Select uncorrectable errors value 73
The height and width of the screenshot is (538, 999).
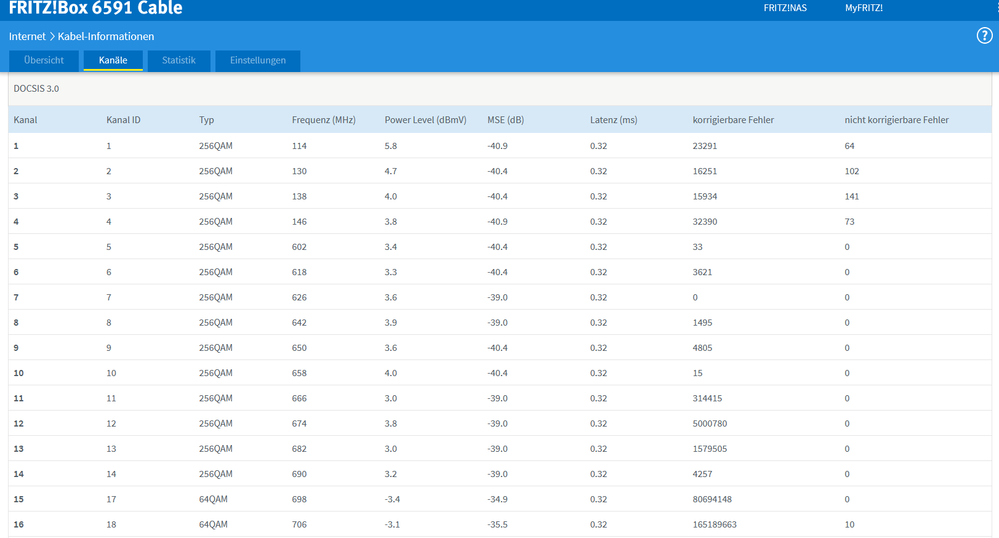tap(849, 222)
